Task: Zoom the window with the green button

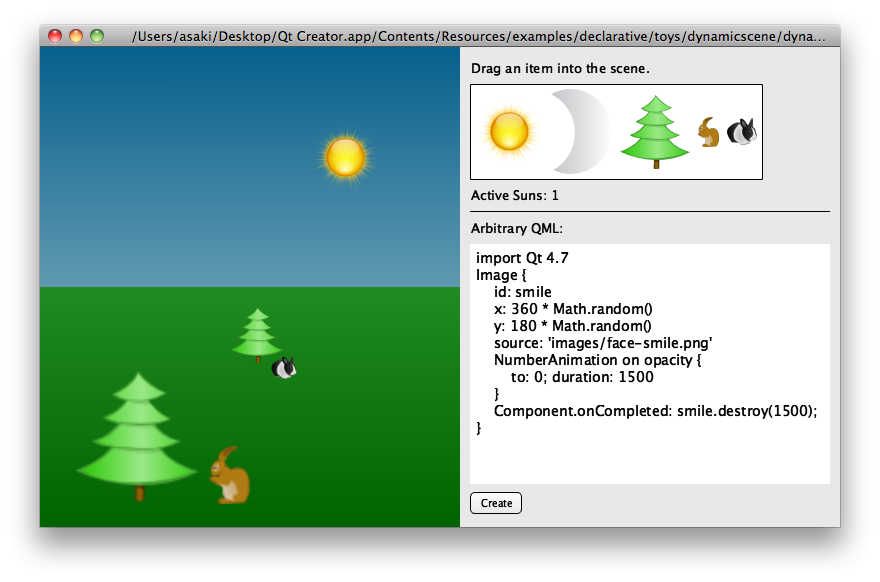Action: tap(97, 36)
